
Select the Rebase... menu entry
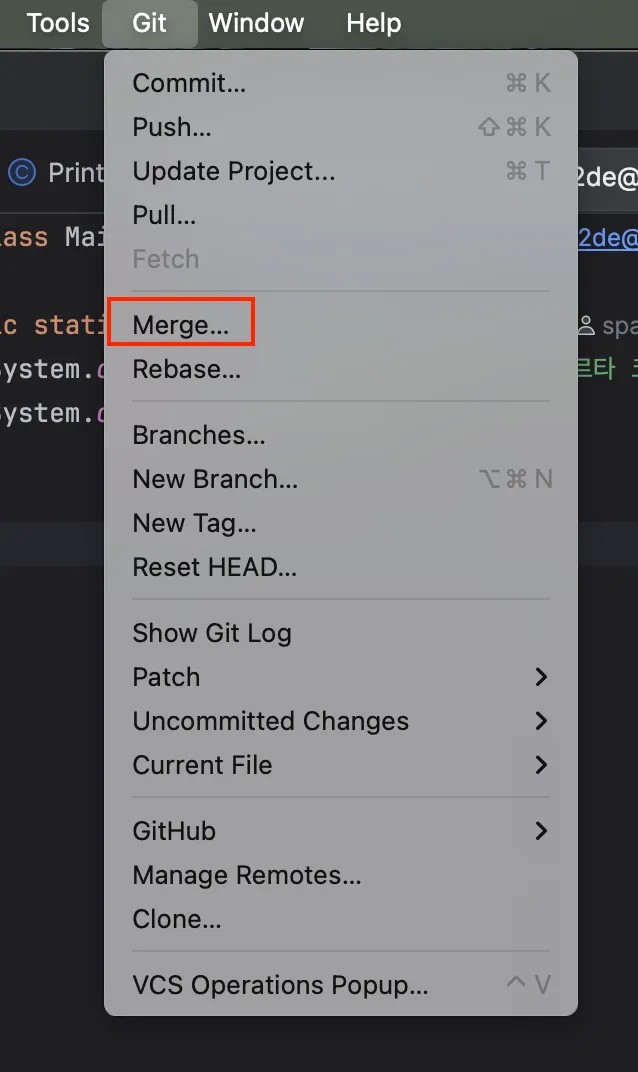coord(187,369)
